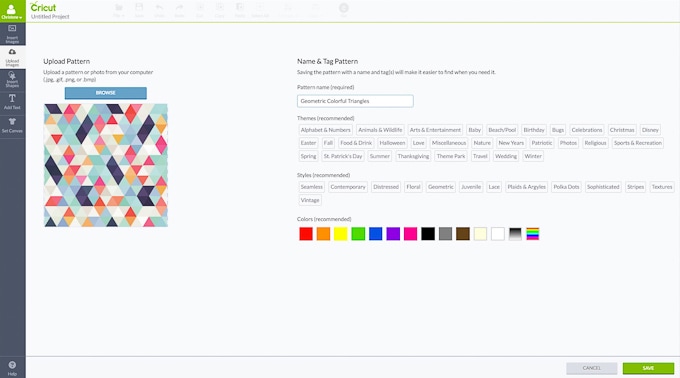Pick the red color swatch
The image size is (680, 378).
[x=306, y=234]
